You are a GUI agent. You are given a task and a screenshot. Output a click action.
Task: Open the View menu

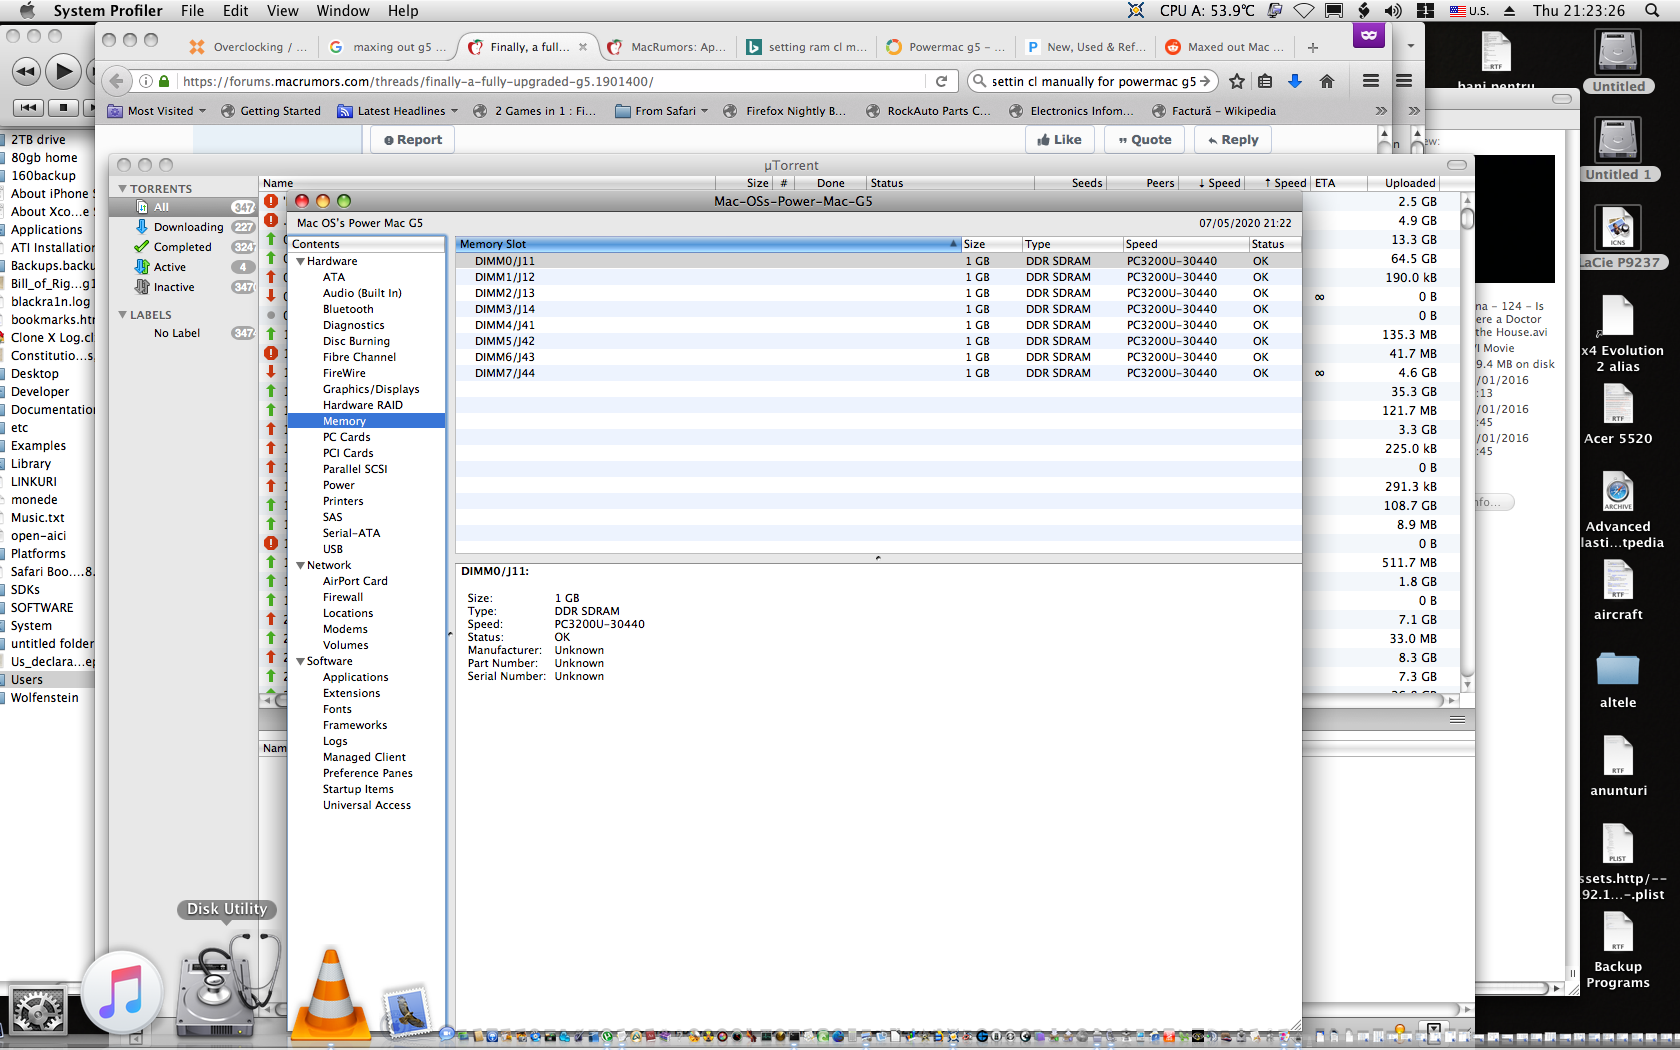[x=282, y=11]
